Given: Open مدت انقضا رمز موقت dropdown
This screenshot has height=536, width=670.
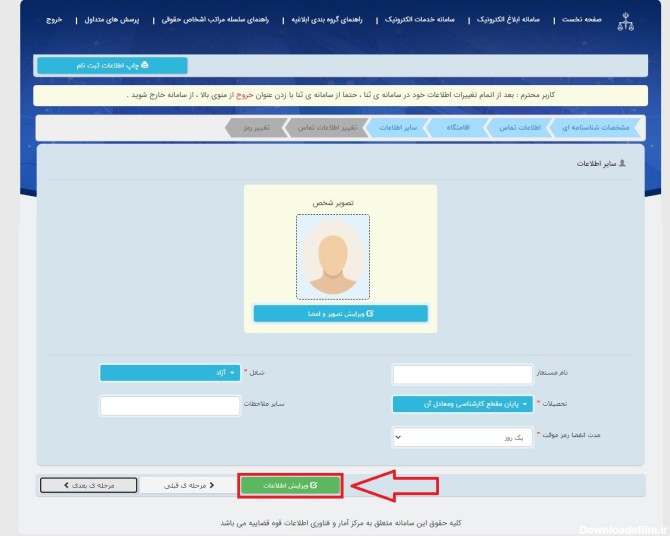Looking at the screenshot, I should click(x=462, y=436).
